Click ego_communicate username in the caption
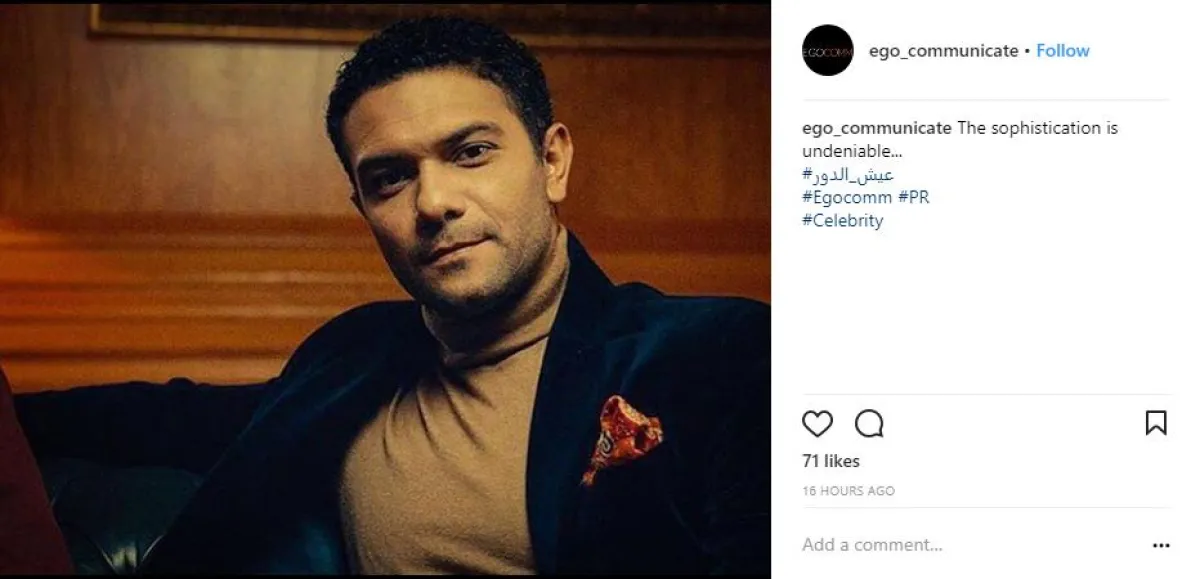 coord(876,128)
